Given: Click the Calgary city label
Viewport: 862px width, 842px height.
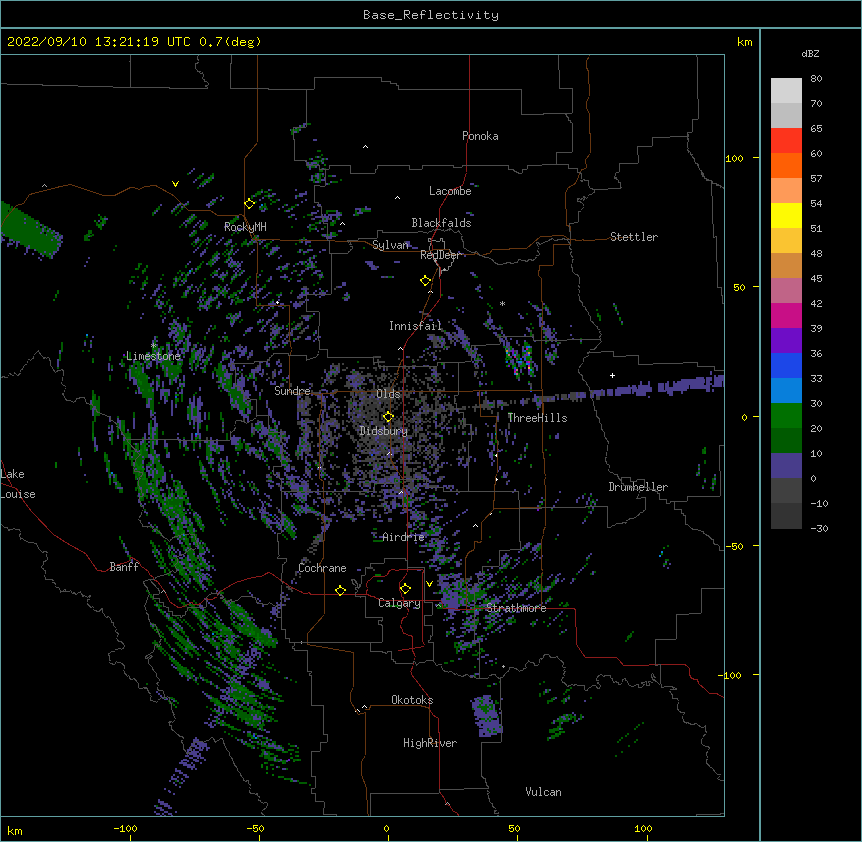Looking at the screenshot, I should (399, 603).
